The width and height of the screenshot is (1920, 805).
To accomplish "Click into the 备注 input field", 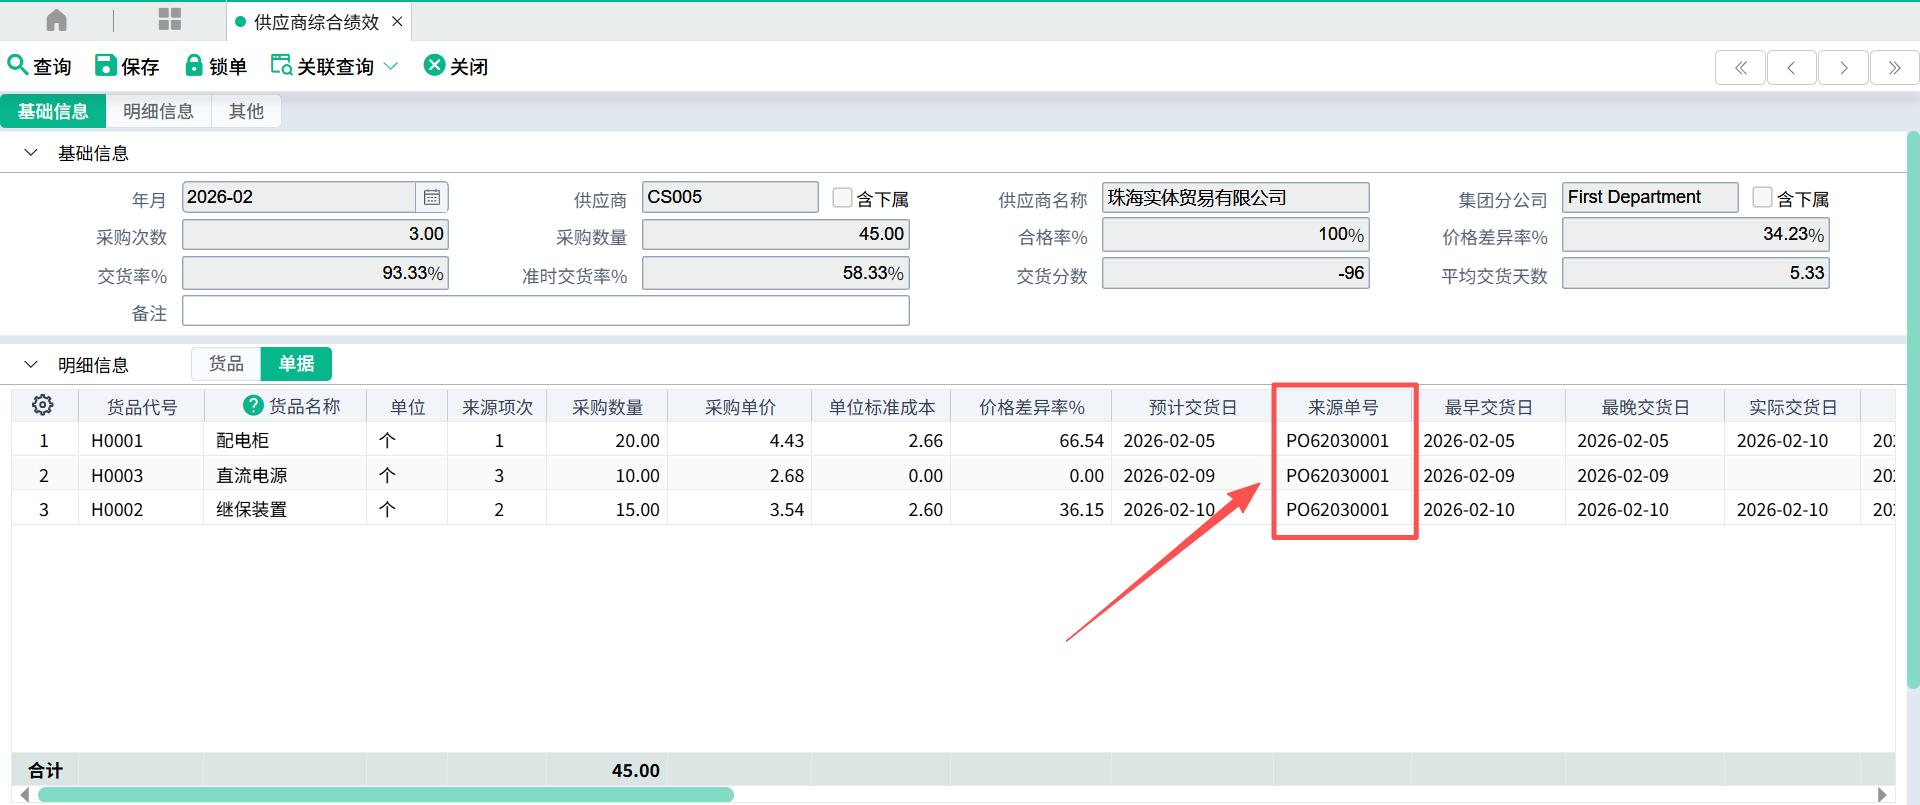I will pos(545,311).
